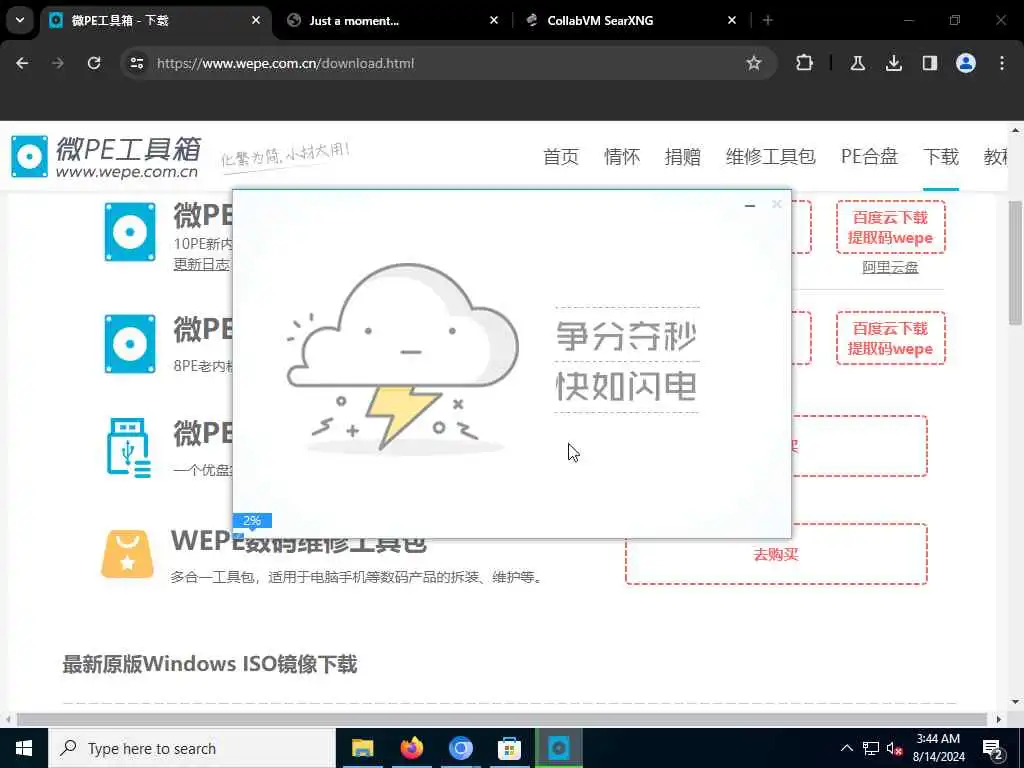Switch to the CollabVM SearXNG tab
The height and width of the screenshot is (768, 1024).
(x=632, y=21)
